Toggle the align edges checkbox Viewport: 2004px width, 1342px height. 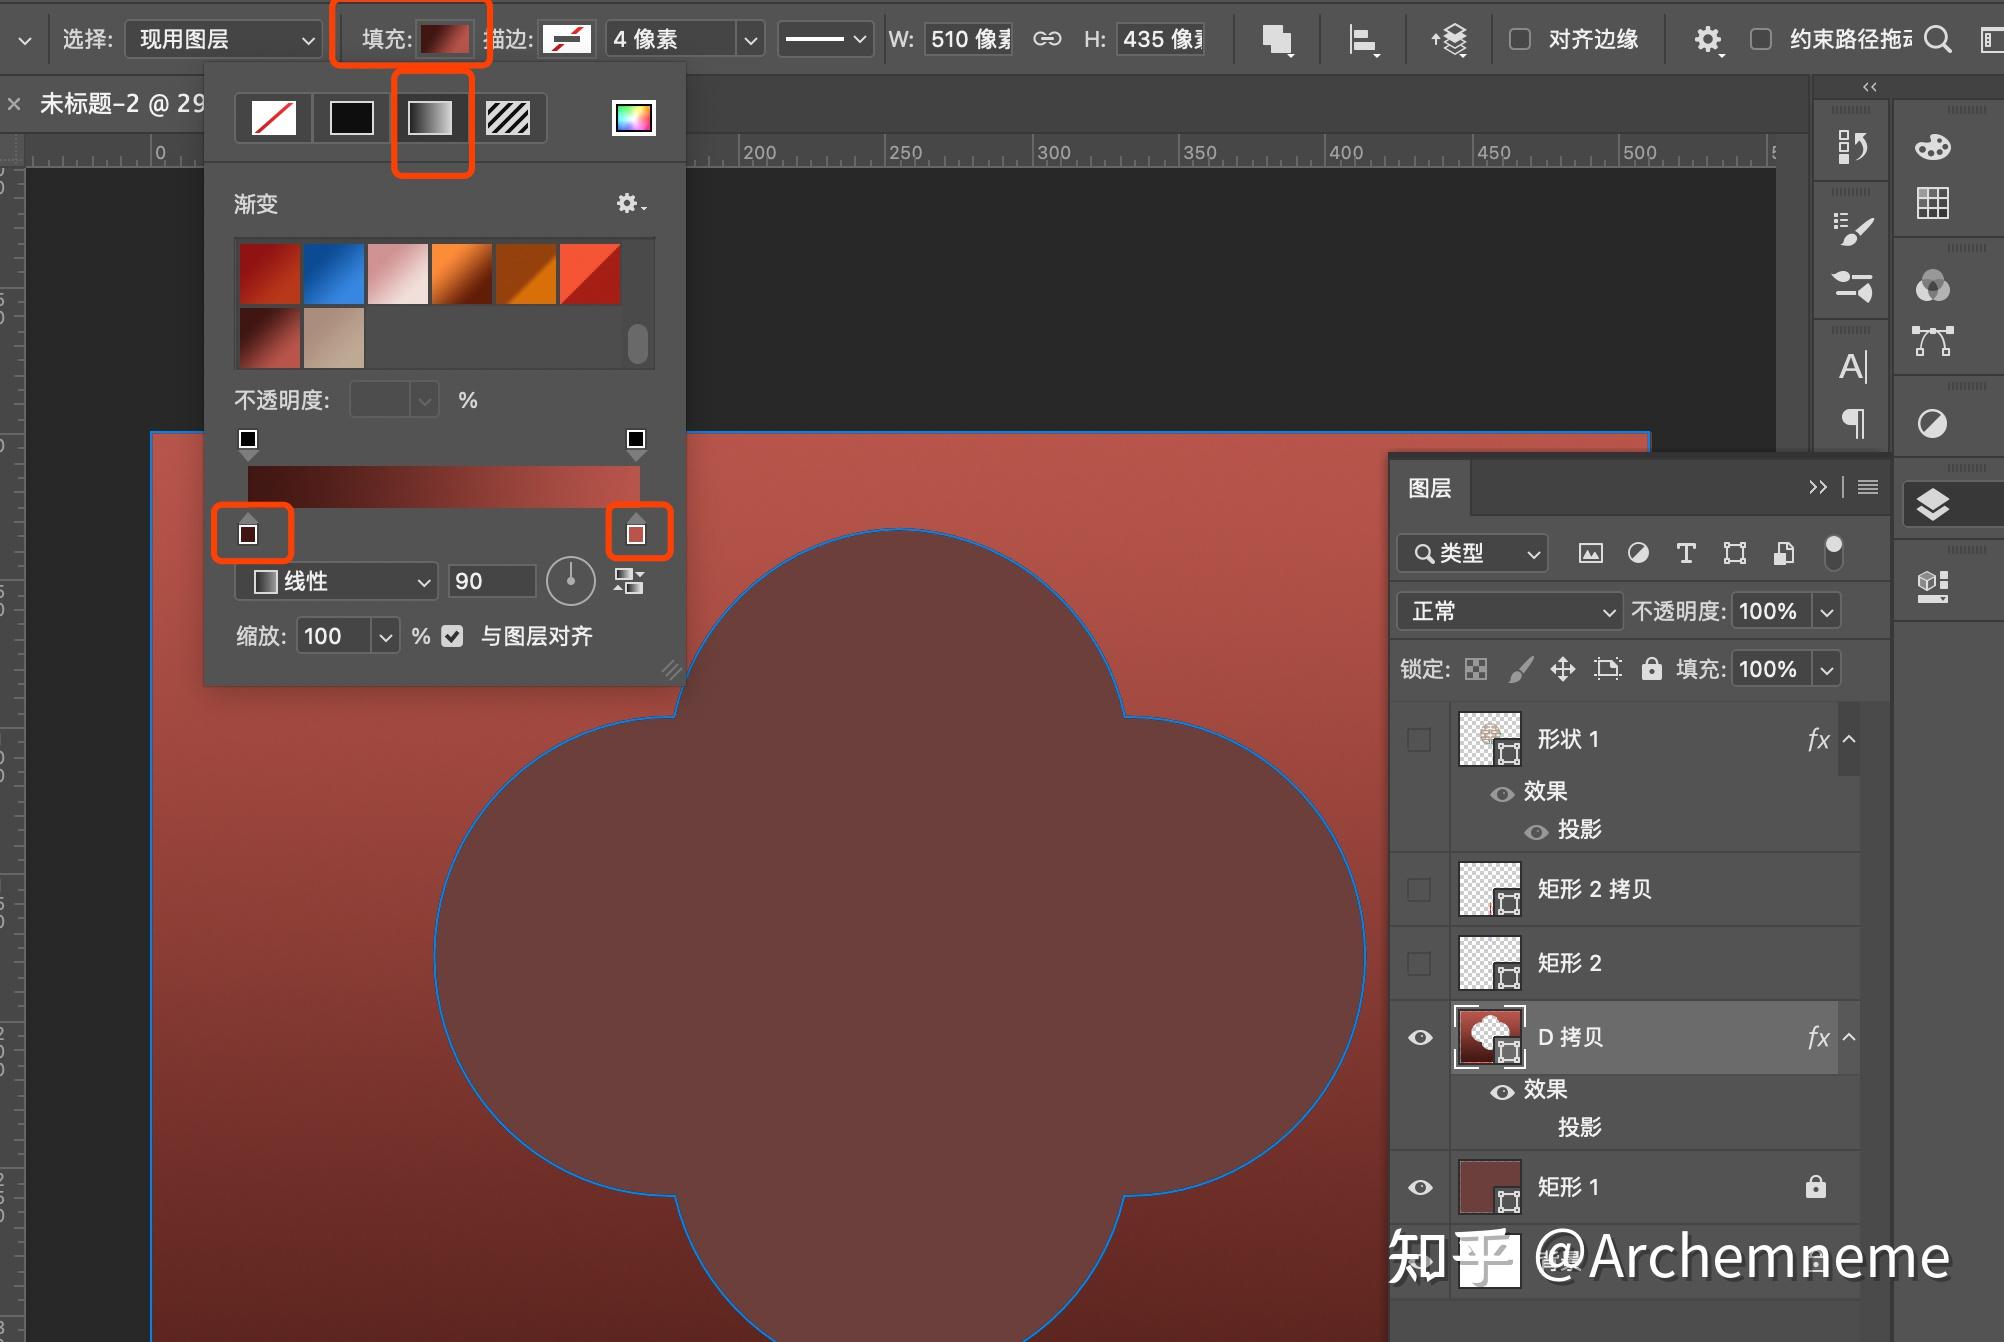pyautogui.click(x=1520, y=39)
